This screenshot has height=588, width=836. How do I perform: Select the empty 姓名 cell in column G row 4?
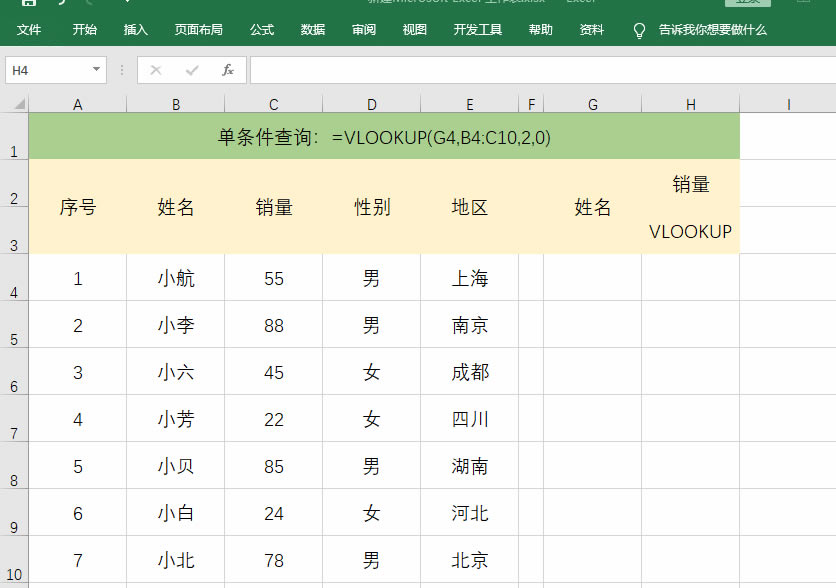[x=592, y=278]
